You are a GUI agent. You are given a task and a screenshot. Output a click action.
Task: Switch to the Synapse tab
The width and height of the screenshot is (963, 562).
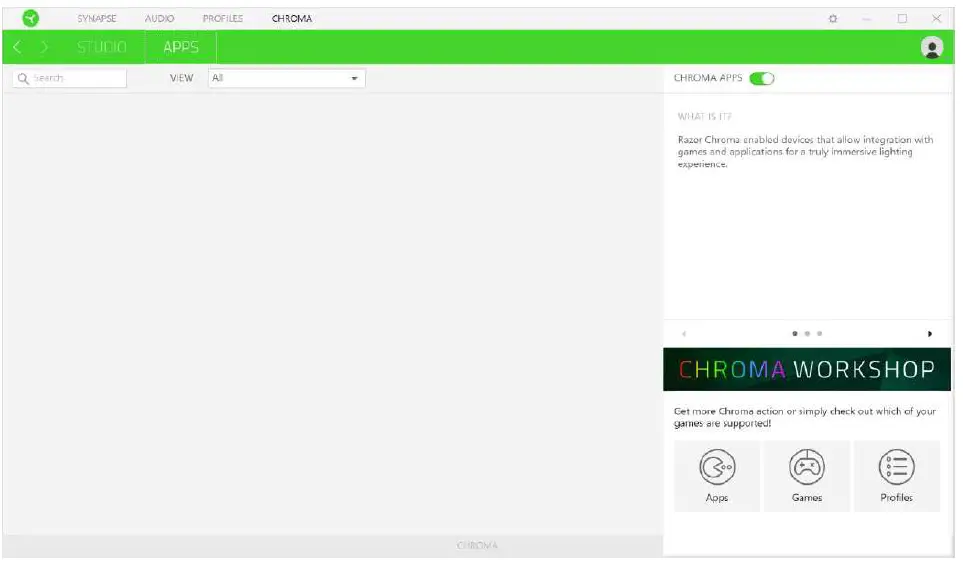(97, 18)
